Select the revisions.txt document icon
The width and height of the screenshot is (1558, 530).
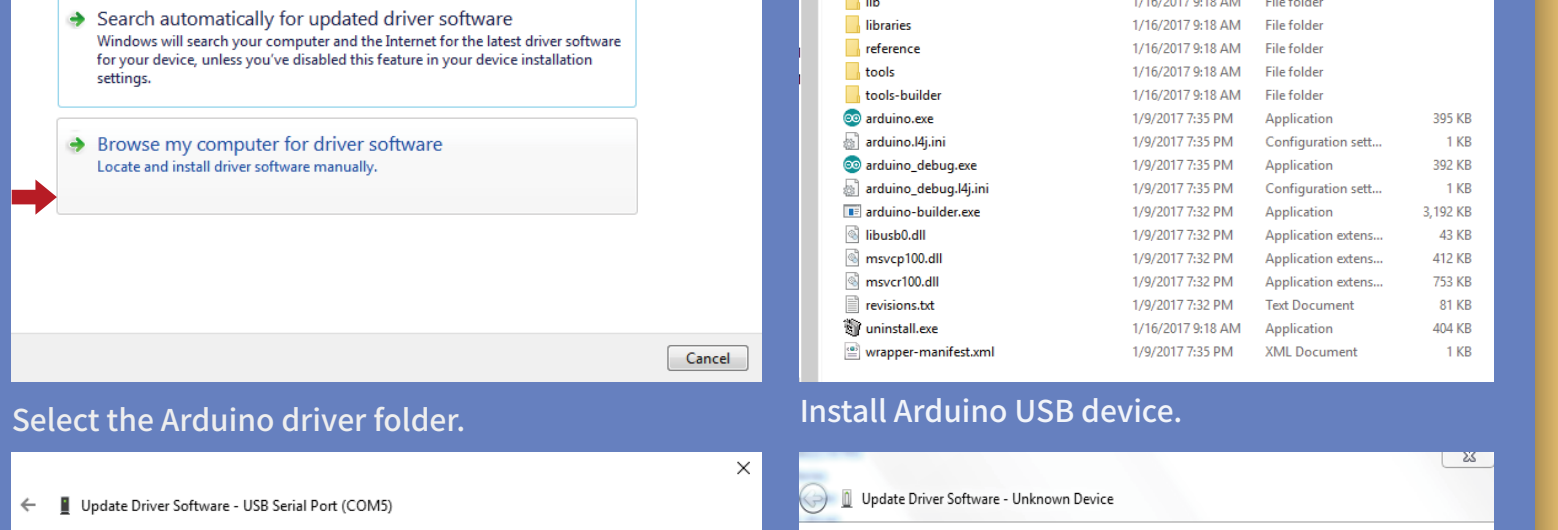852,305
